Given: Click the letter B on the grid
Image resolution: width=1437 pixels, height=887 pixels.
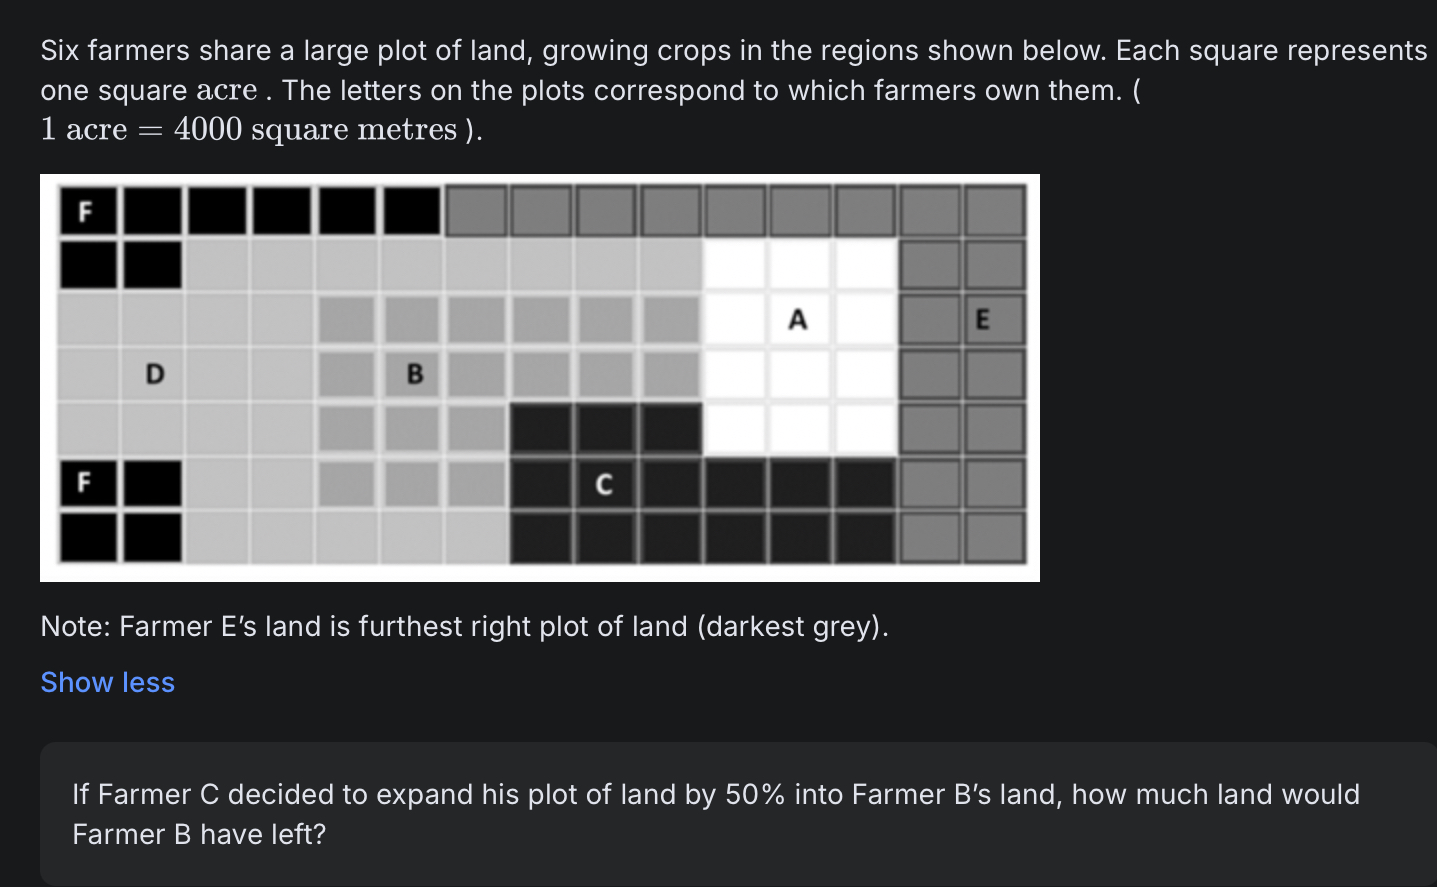Looking at the screenshot, I should pyautogui.click(x=415, y=375).
